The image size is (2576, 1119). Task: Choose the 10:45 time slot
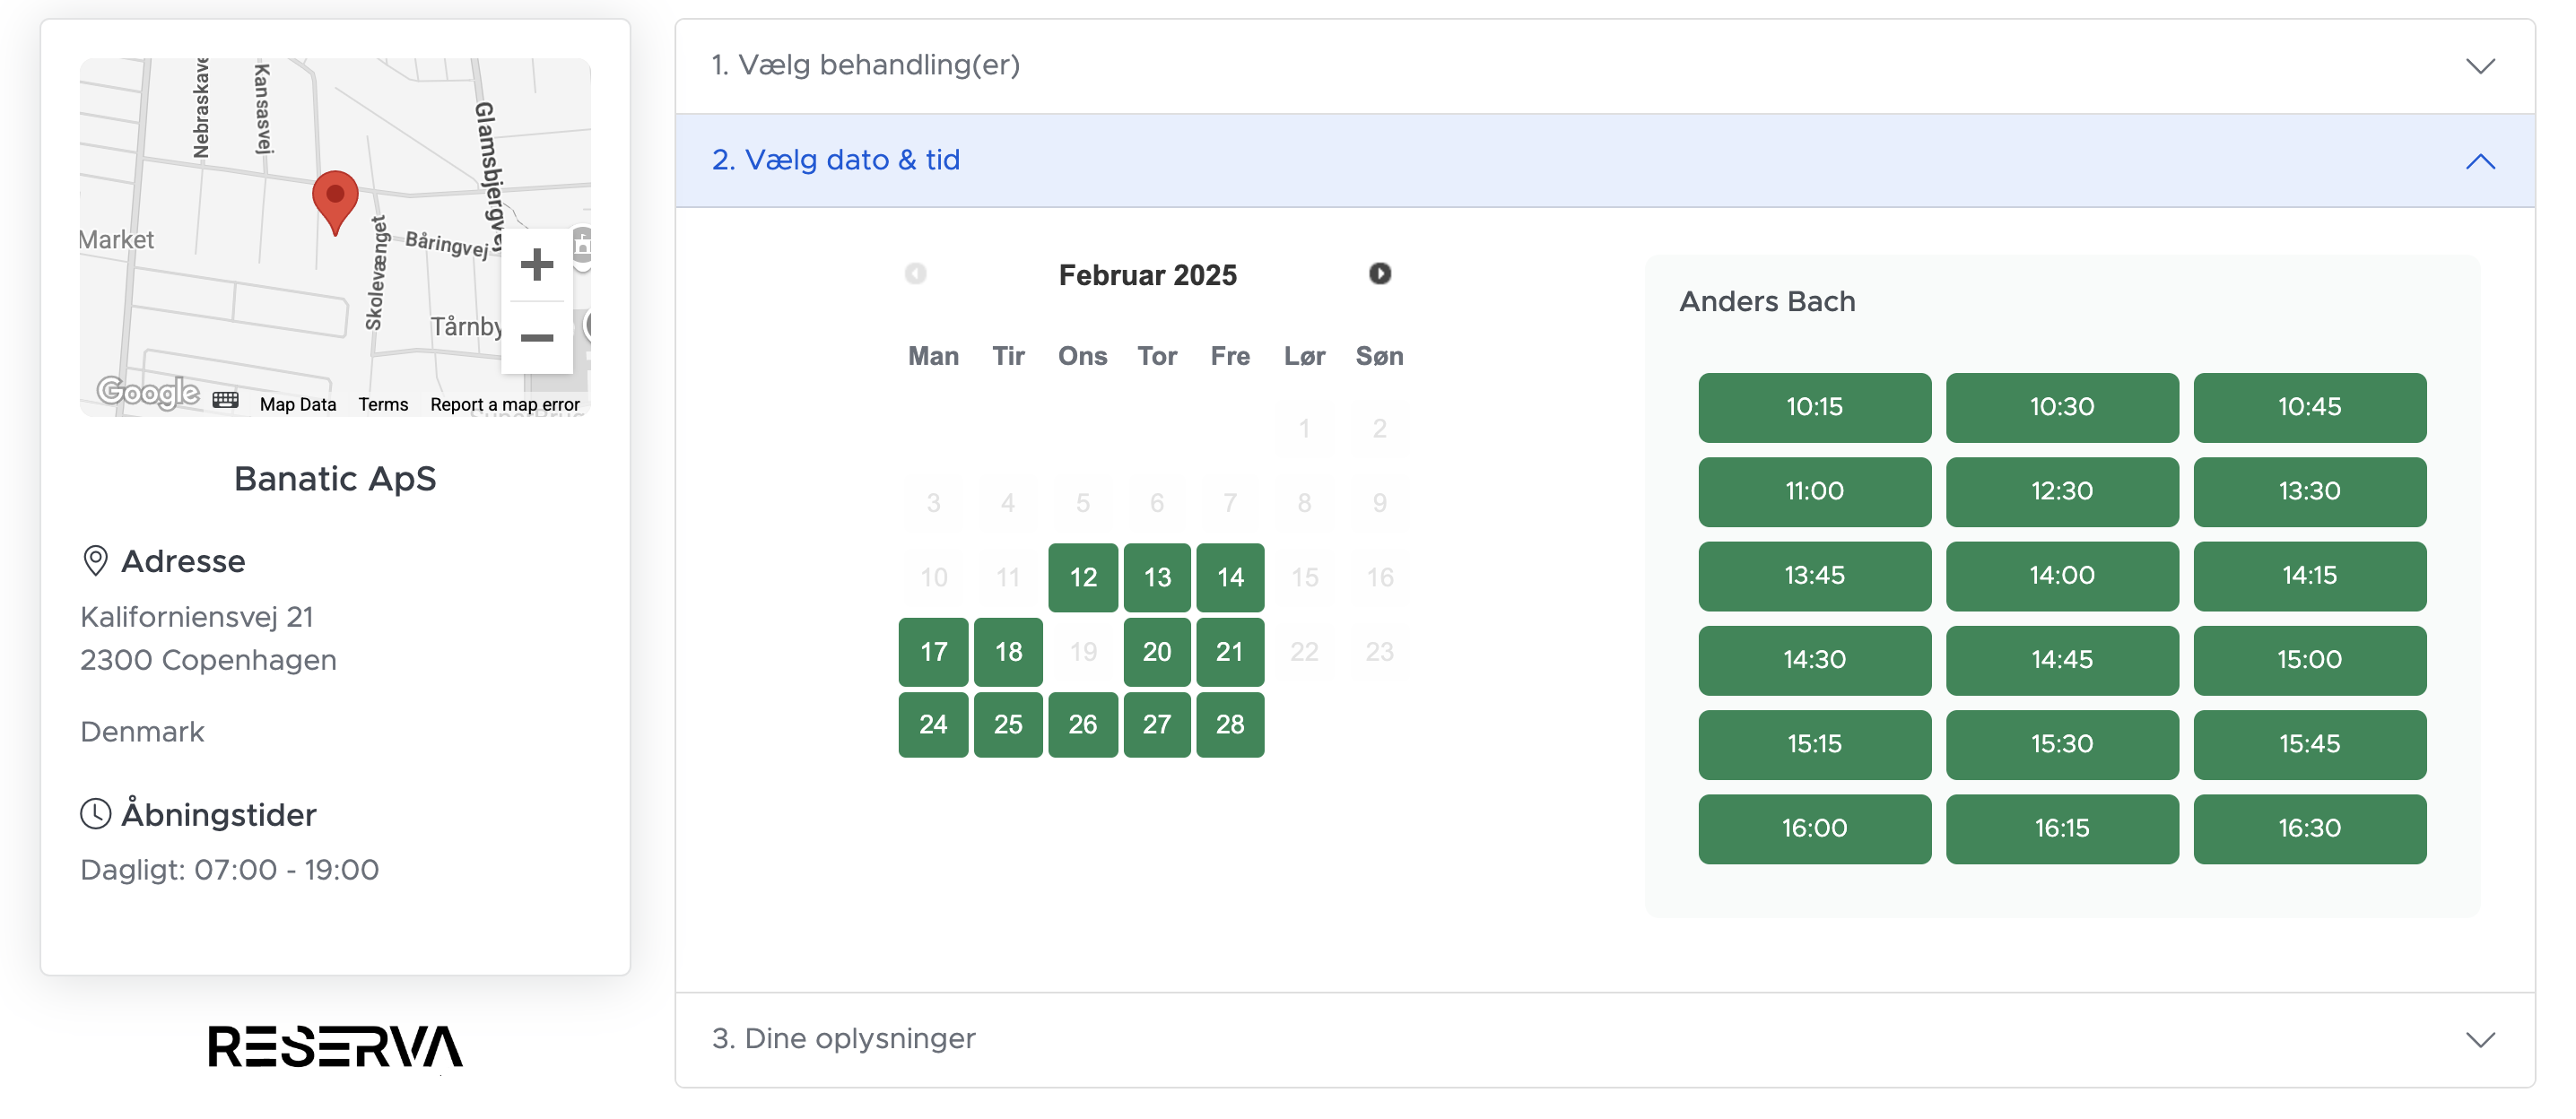pyautogui.click(x=2309, y=407)
